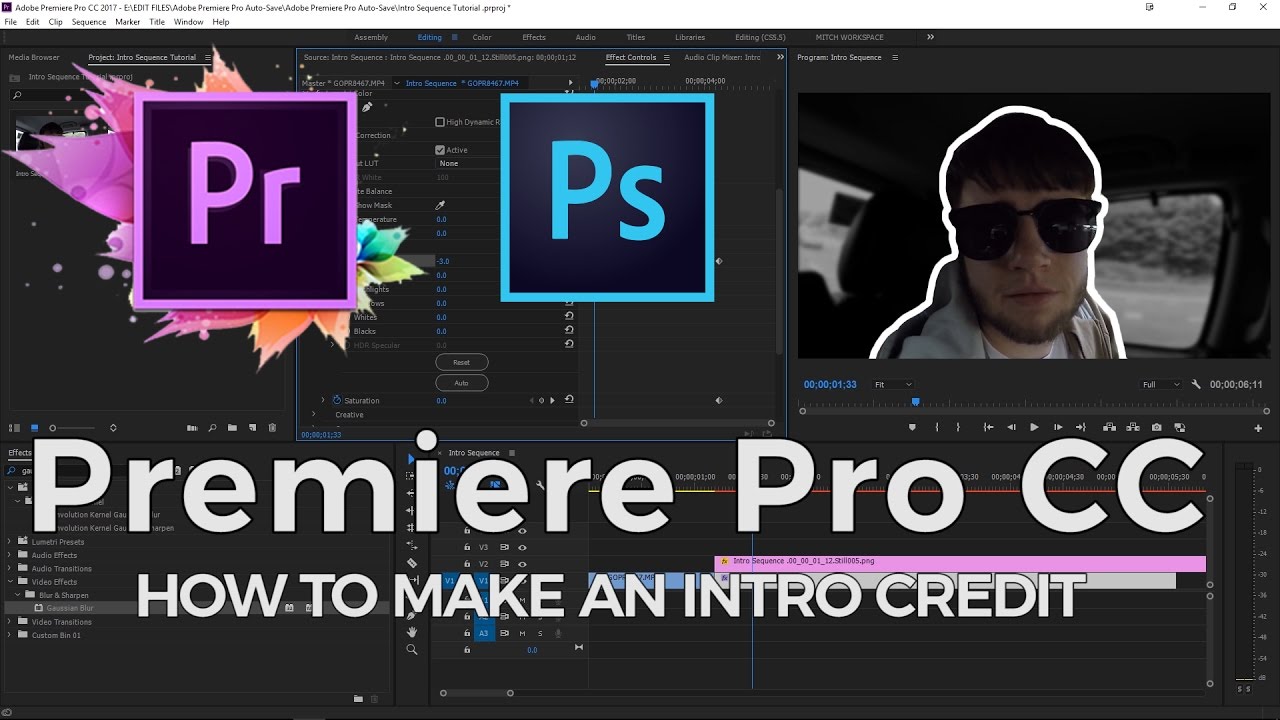1280x720 pixels.
Task: Expand the Audio Transitions folder
Action: tap(11, 568)
